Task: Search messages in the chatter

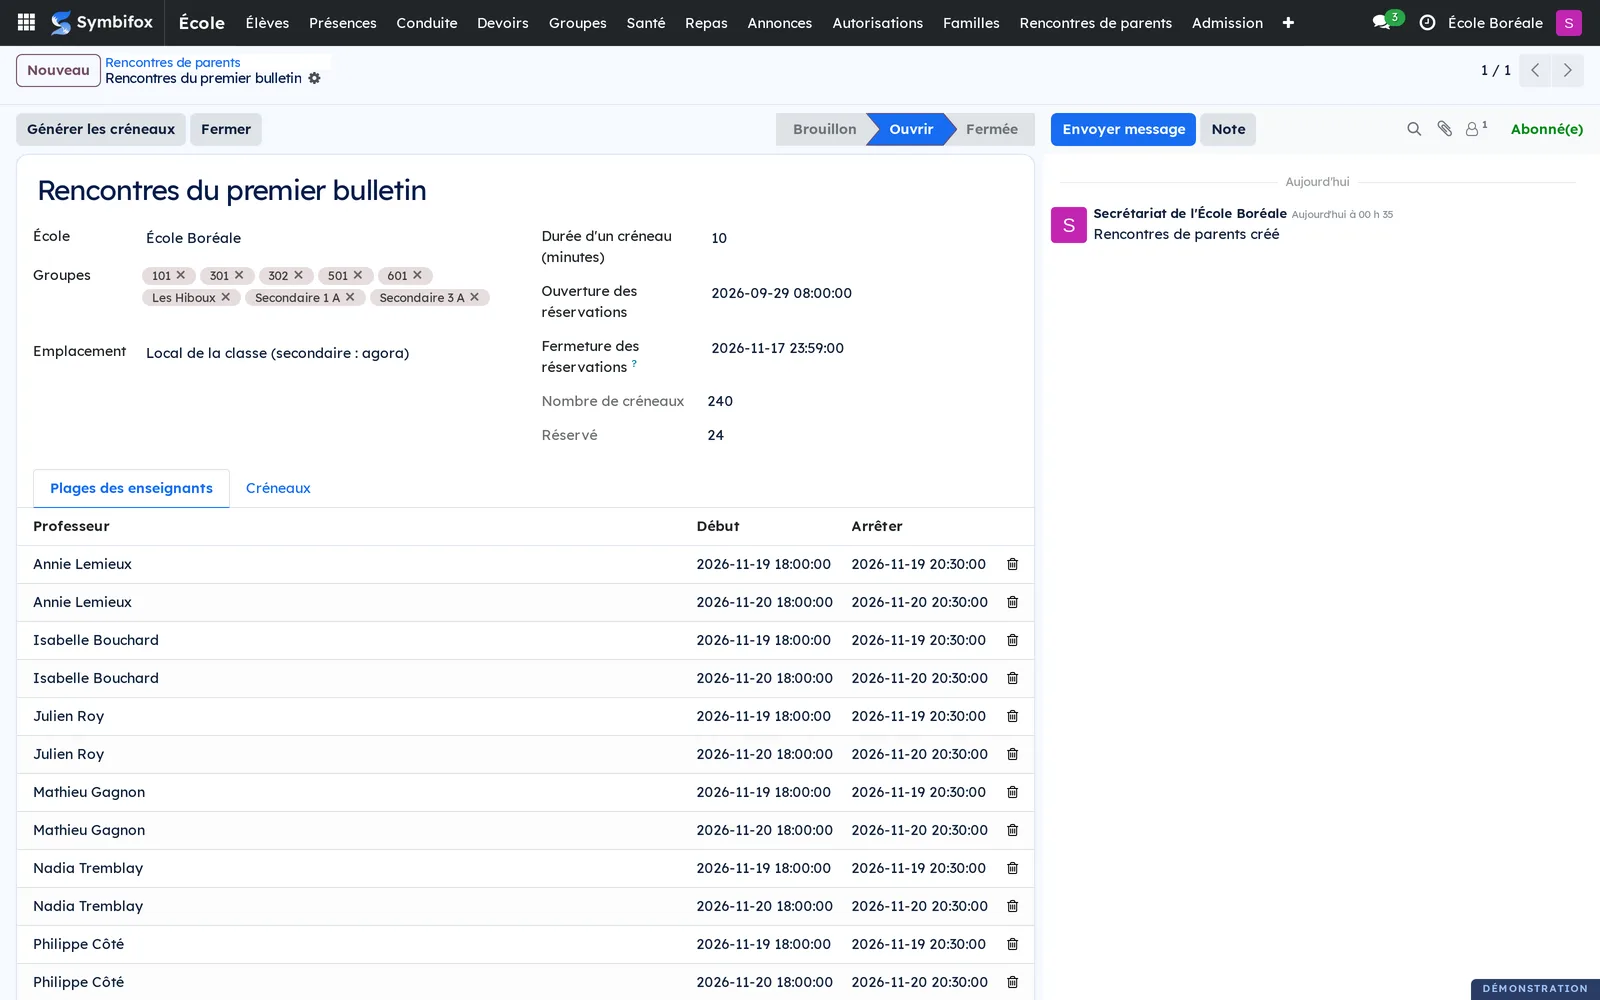Action: (1414, 129)
